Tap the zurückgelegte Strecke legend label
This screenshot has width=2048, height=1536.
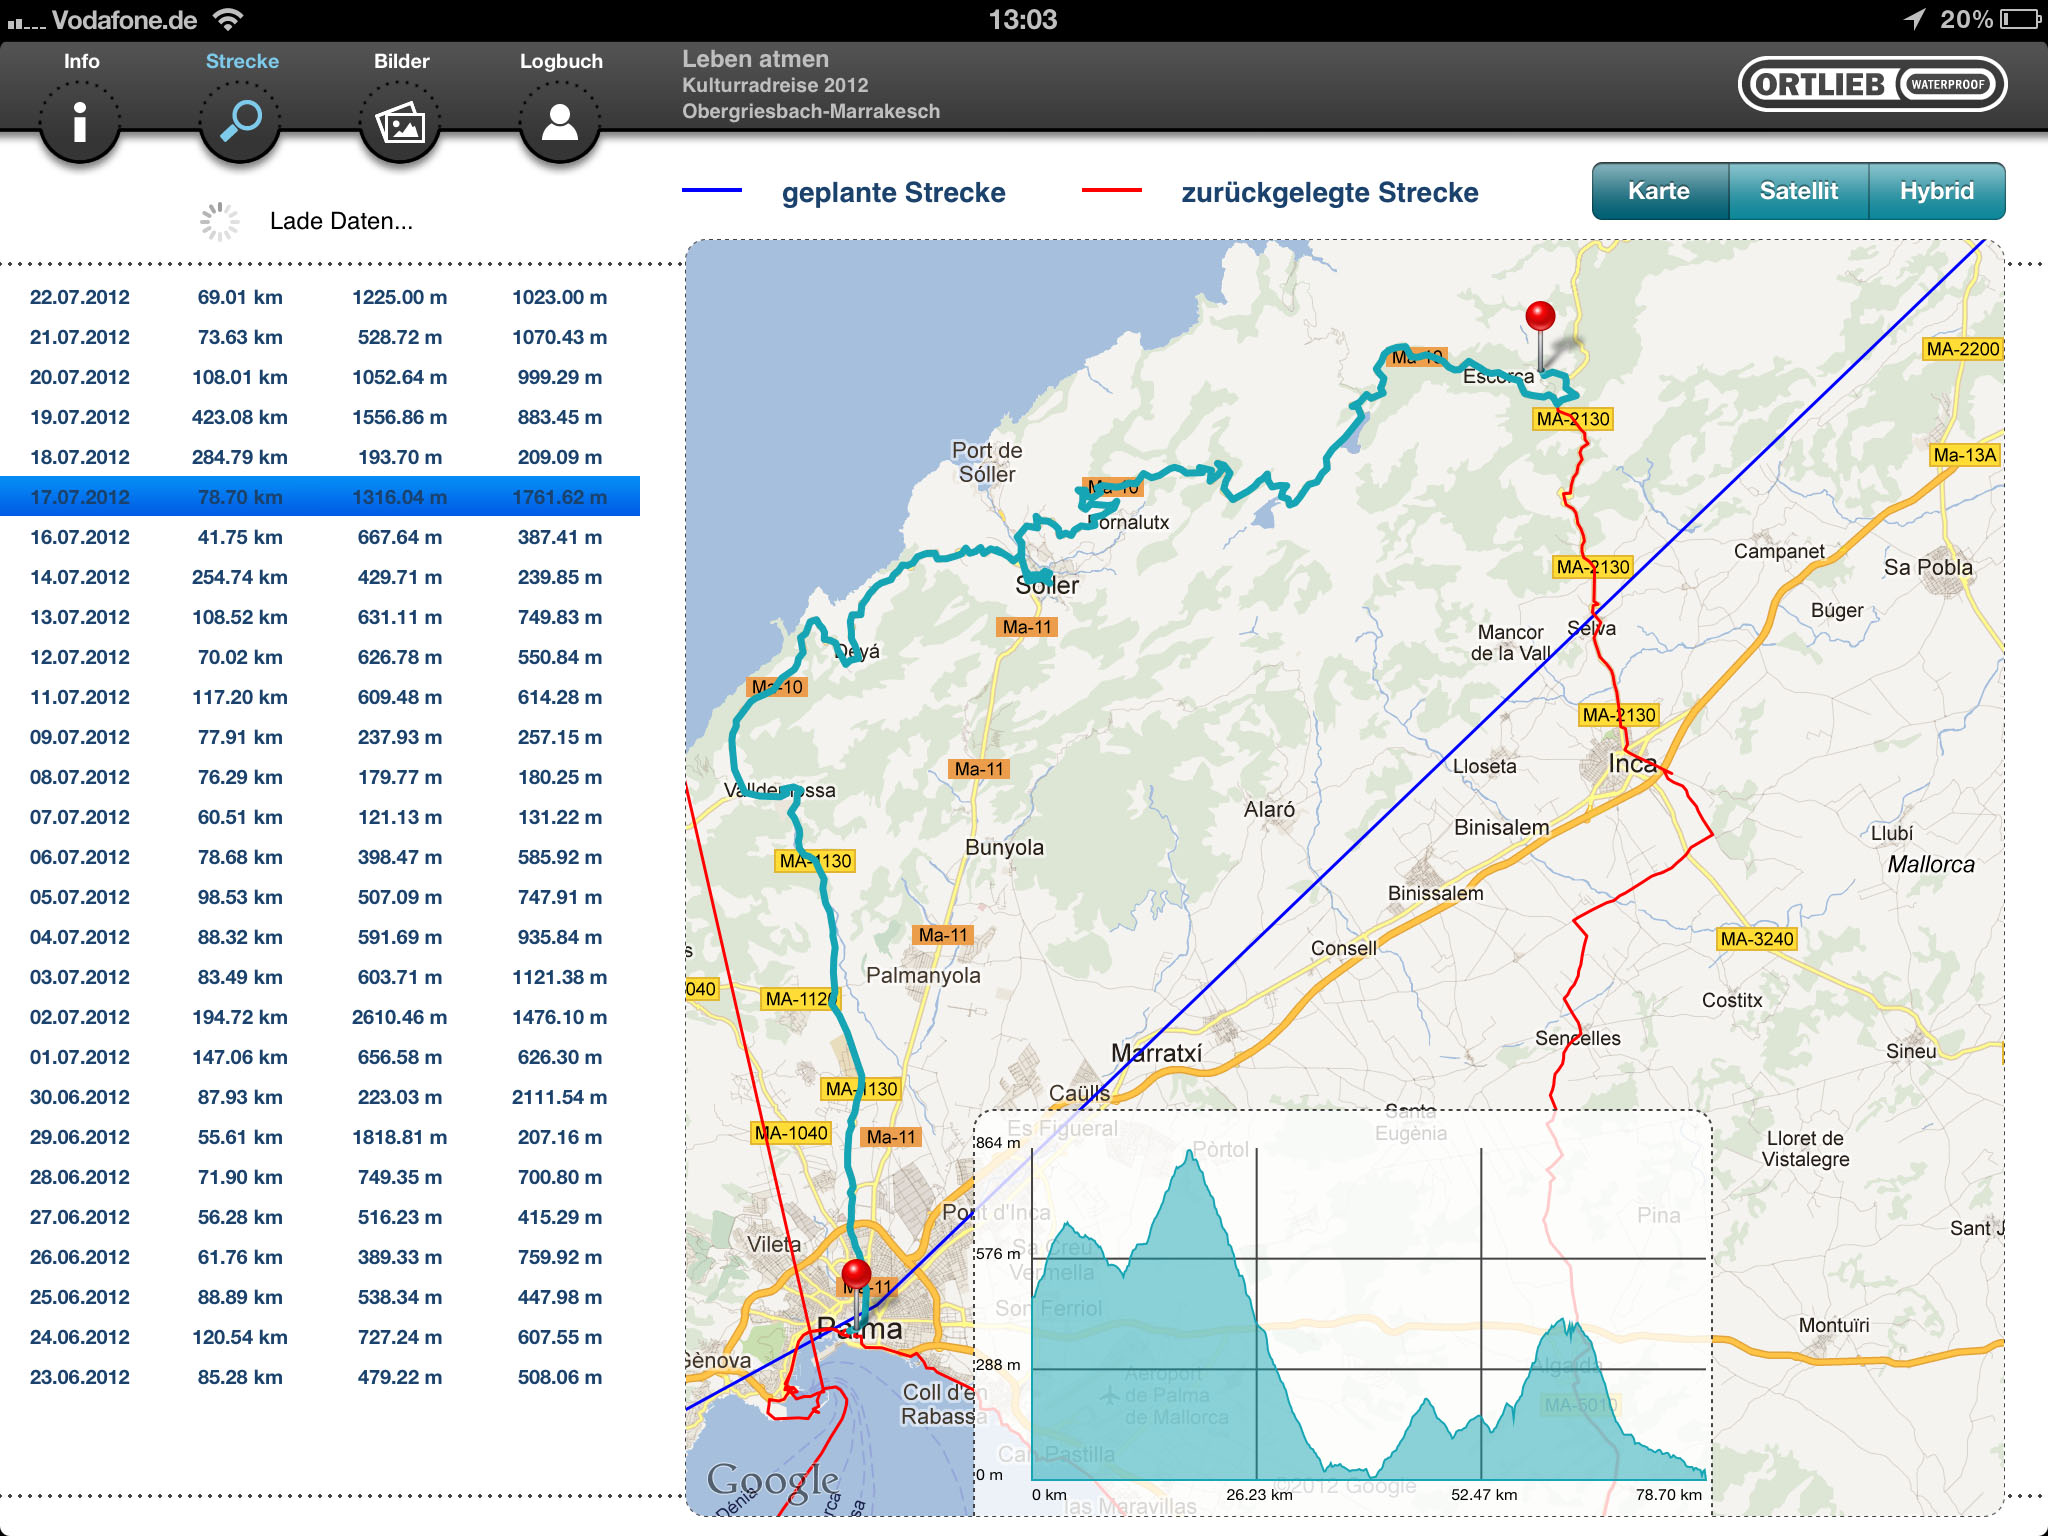(x=1329, y=192)
